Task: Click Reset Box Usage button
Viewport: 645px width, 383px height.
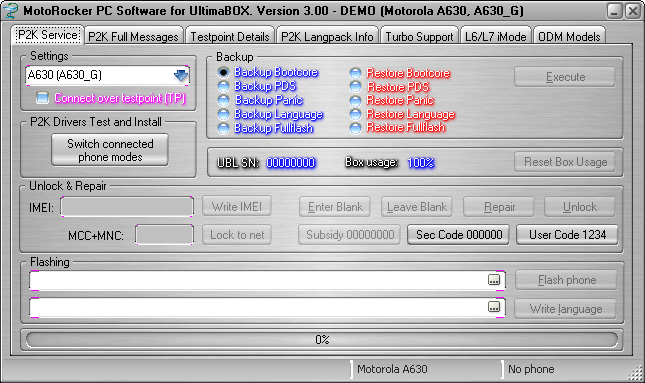Action: [565, 162]
